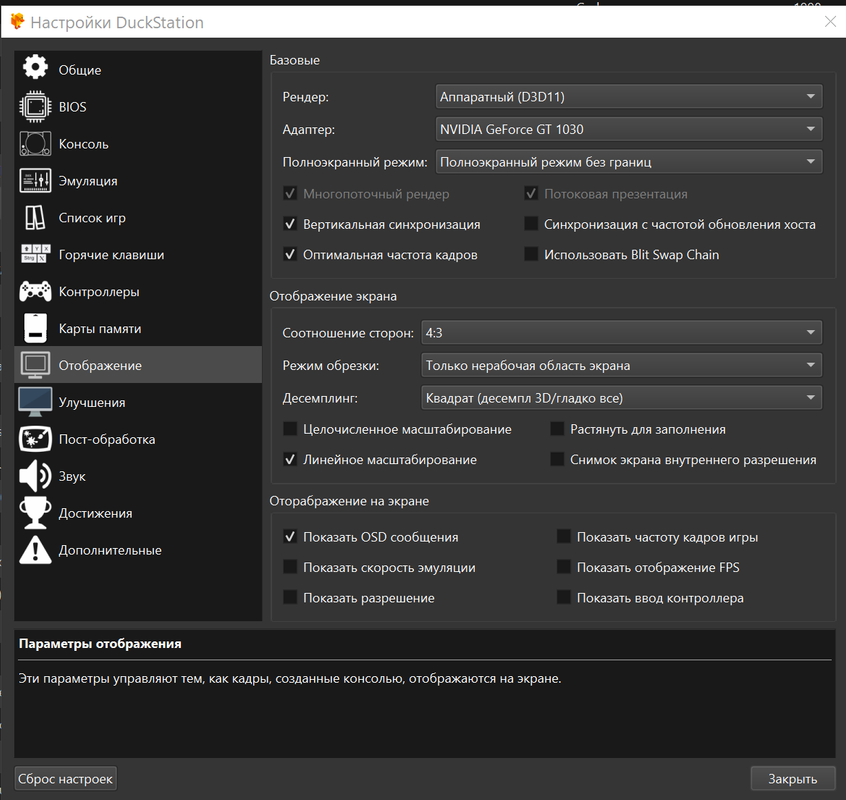Select Консоль in the sidebar
846x800 pixels.
tap(138, 143)
